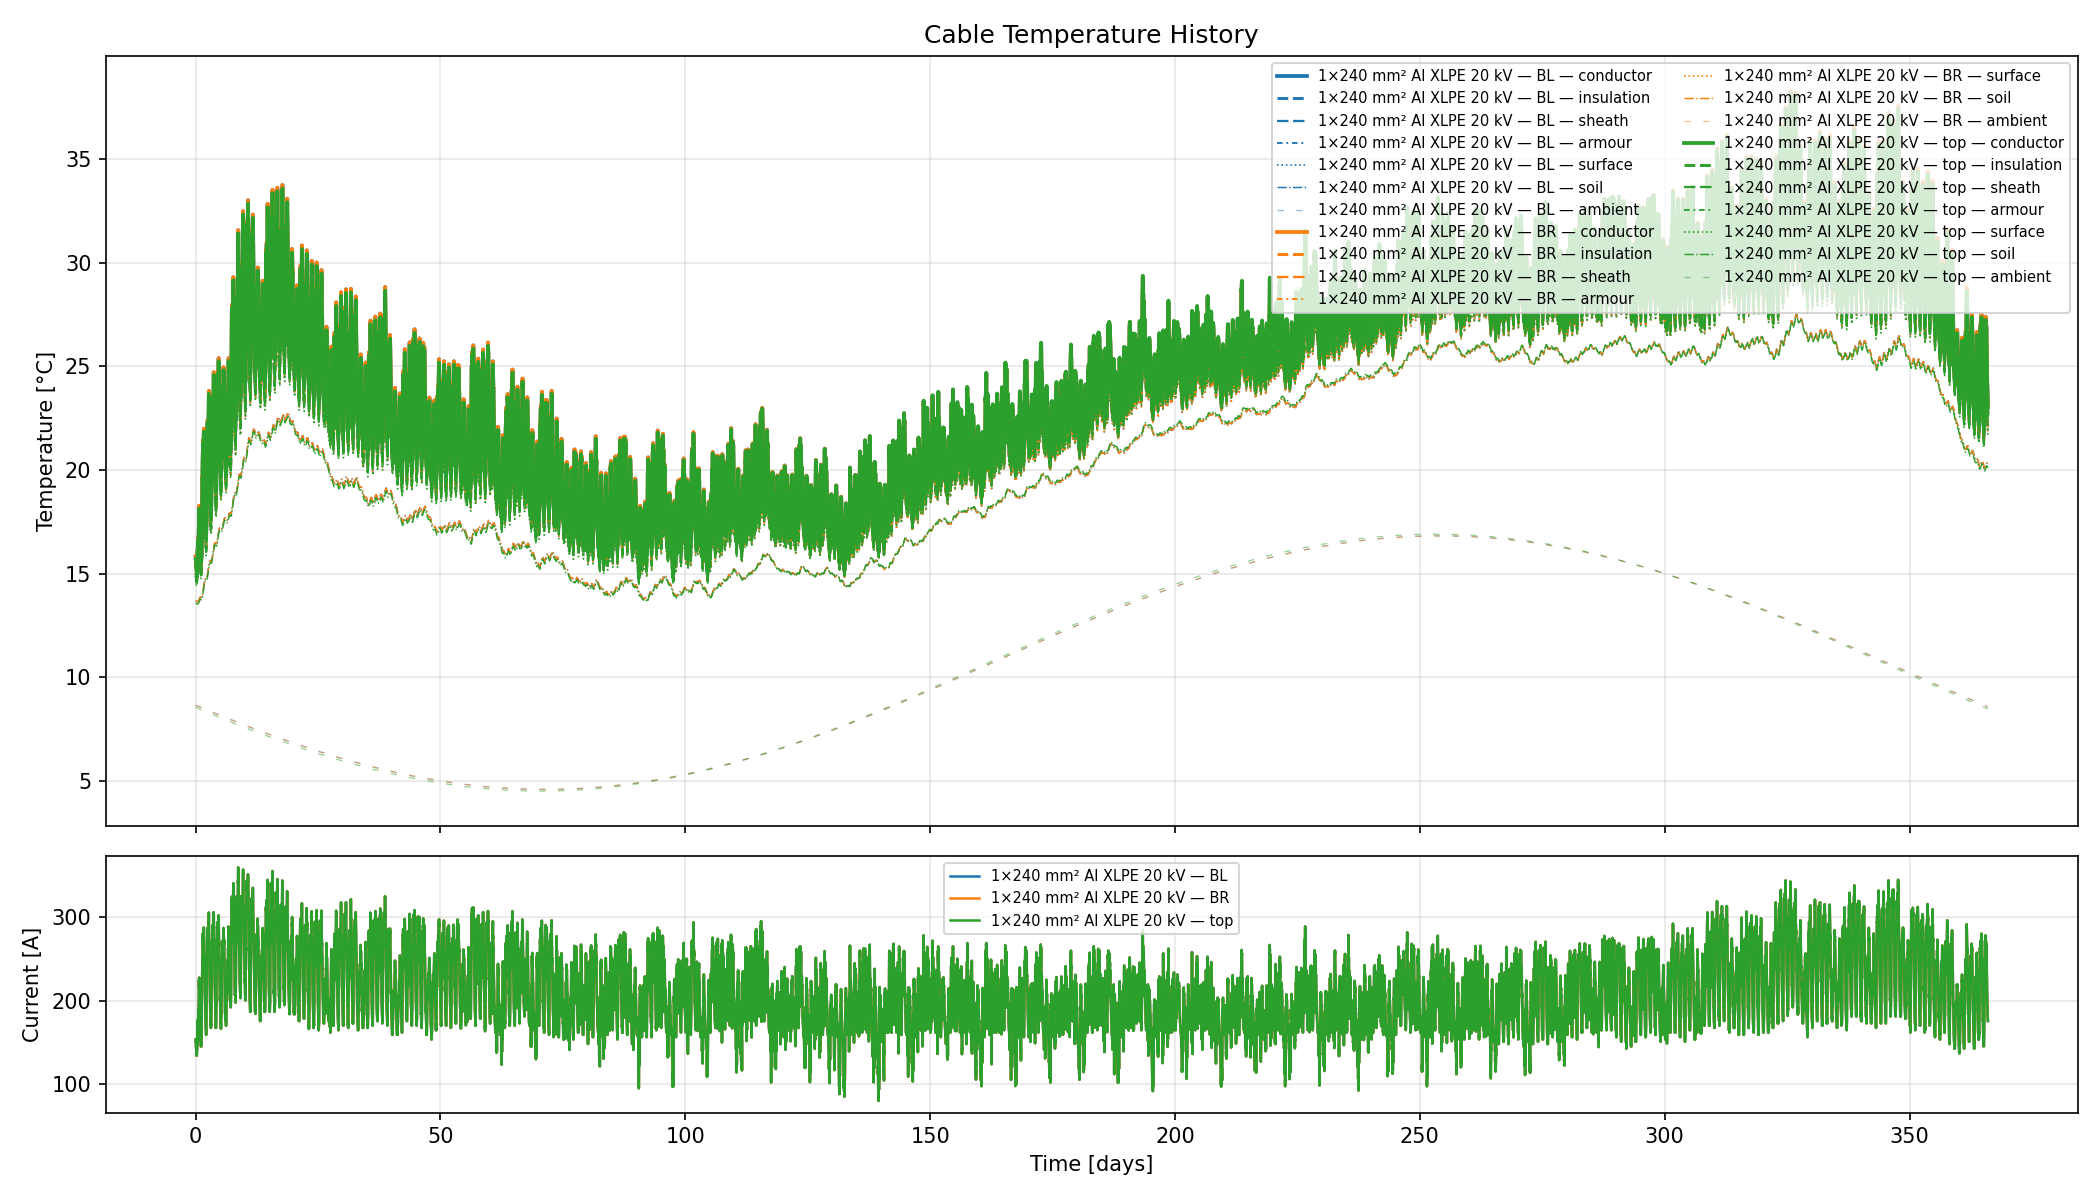Click the 'Time [days]' x-axis label
This screenshot has height=1200, width=2100.
pos(1091,1164)
